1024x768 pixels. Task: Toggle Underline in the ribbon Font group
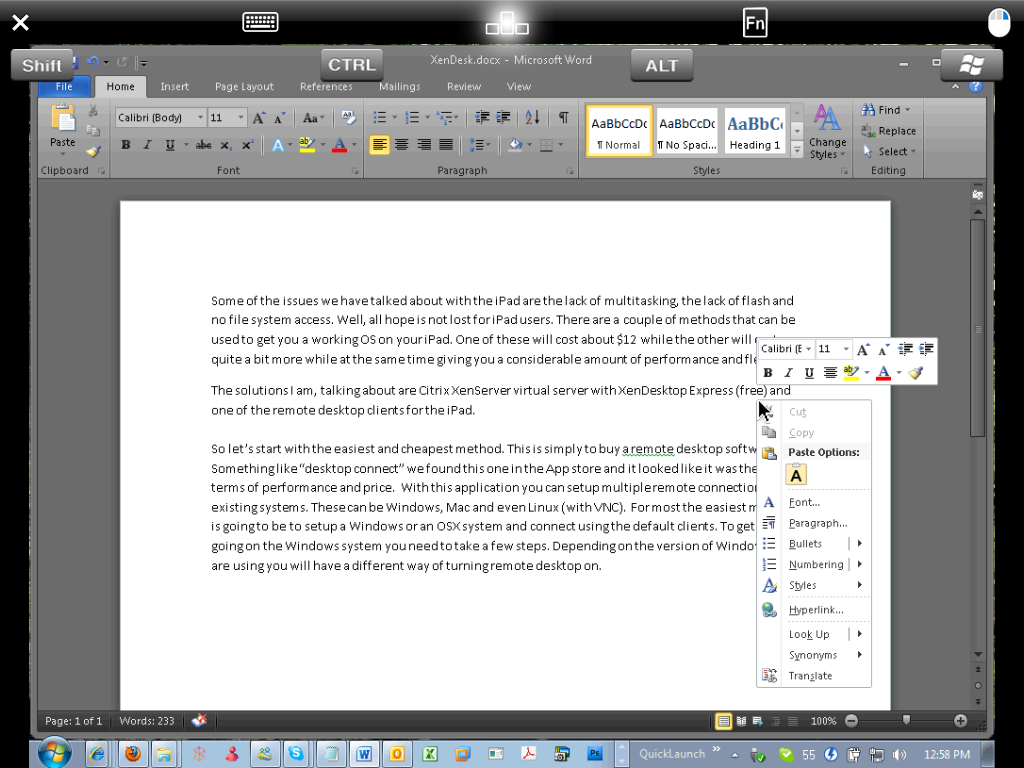tap(170, 145)
